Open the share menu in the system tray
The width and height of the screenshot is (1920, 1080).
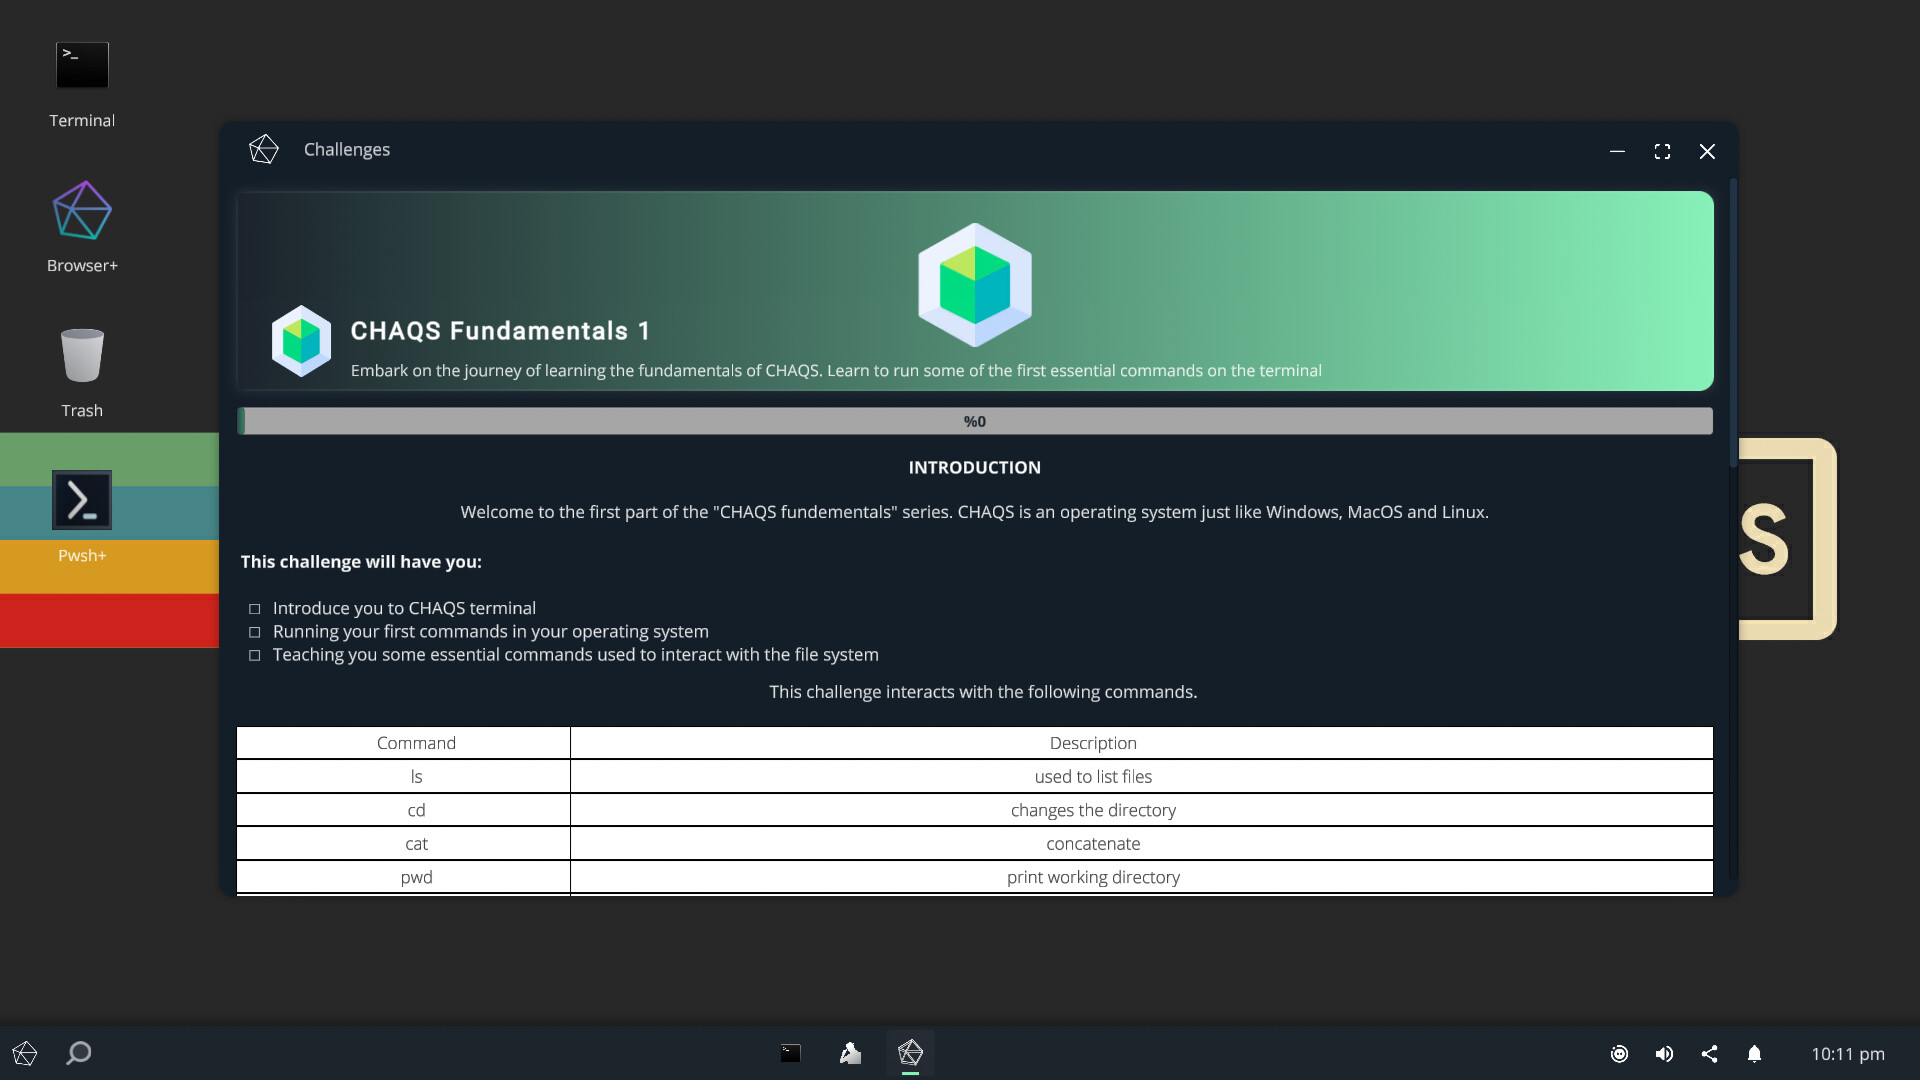pos(1709,1053)
